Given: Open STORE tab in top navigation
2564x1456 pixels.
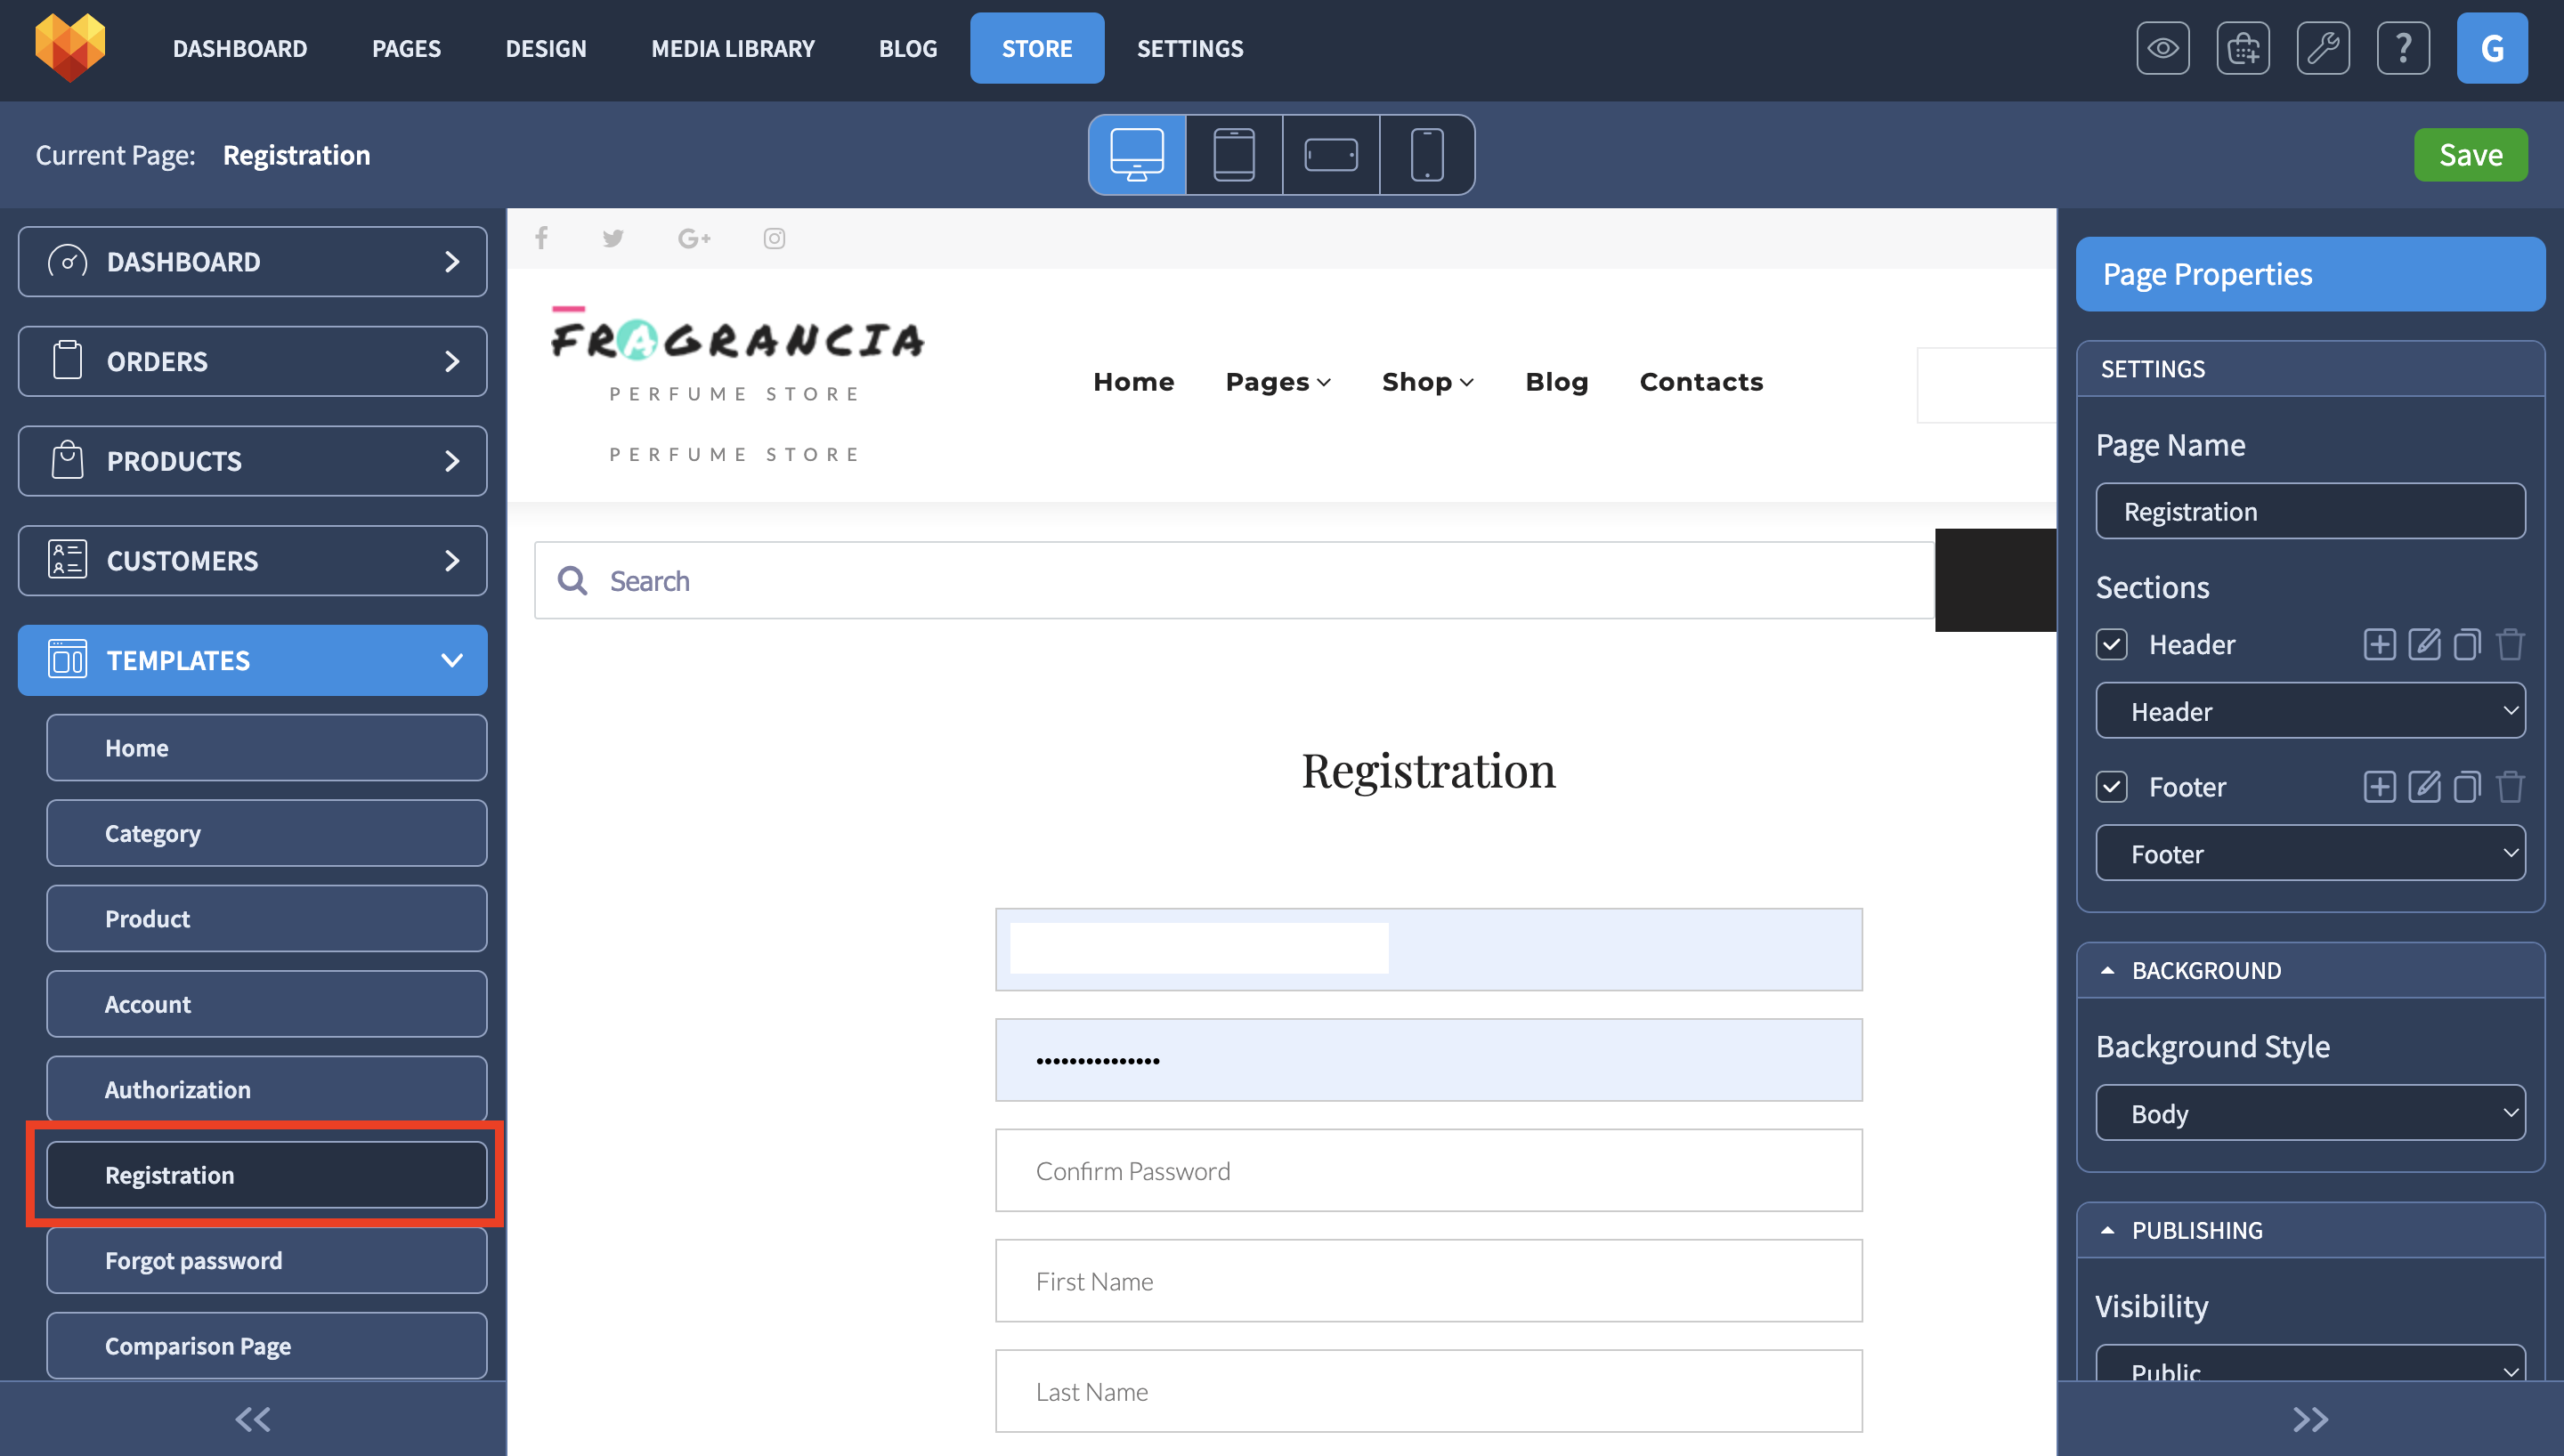Looking at the screenshot, I should (x=1037, y=48).
